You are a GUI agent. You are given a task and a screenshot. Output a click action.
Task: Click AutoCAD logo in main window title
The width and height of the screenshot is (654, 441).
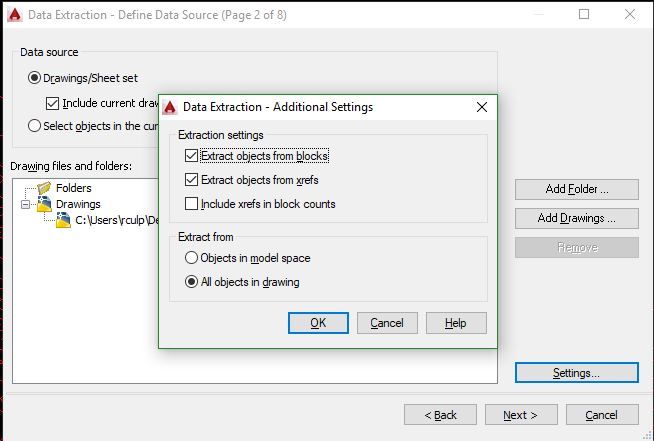tap(15, 15)
